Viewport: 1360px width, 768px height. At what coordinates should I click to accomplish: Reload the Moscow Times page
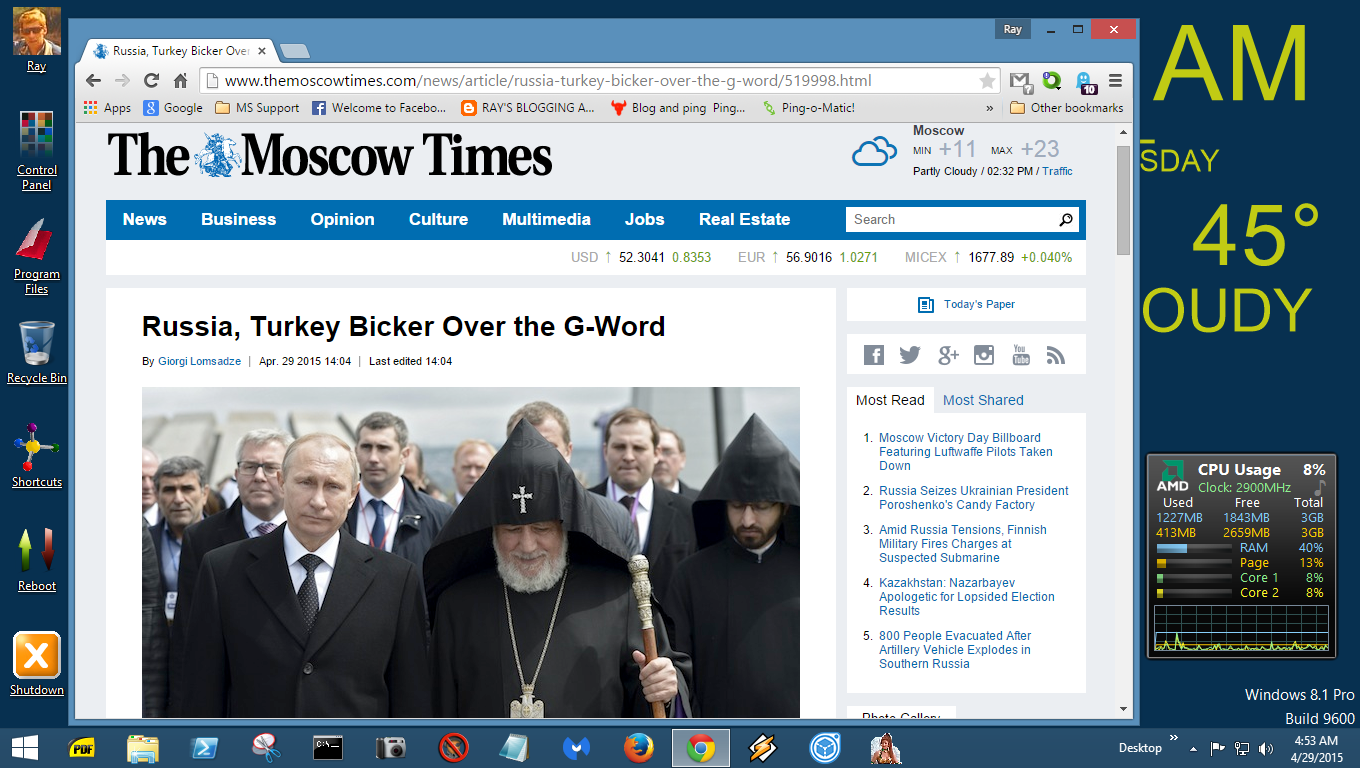[151, 81]
